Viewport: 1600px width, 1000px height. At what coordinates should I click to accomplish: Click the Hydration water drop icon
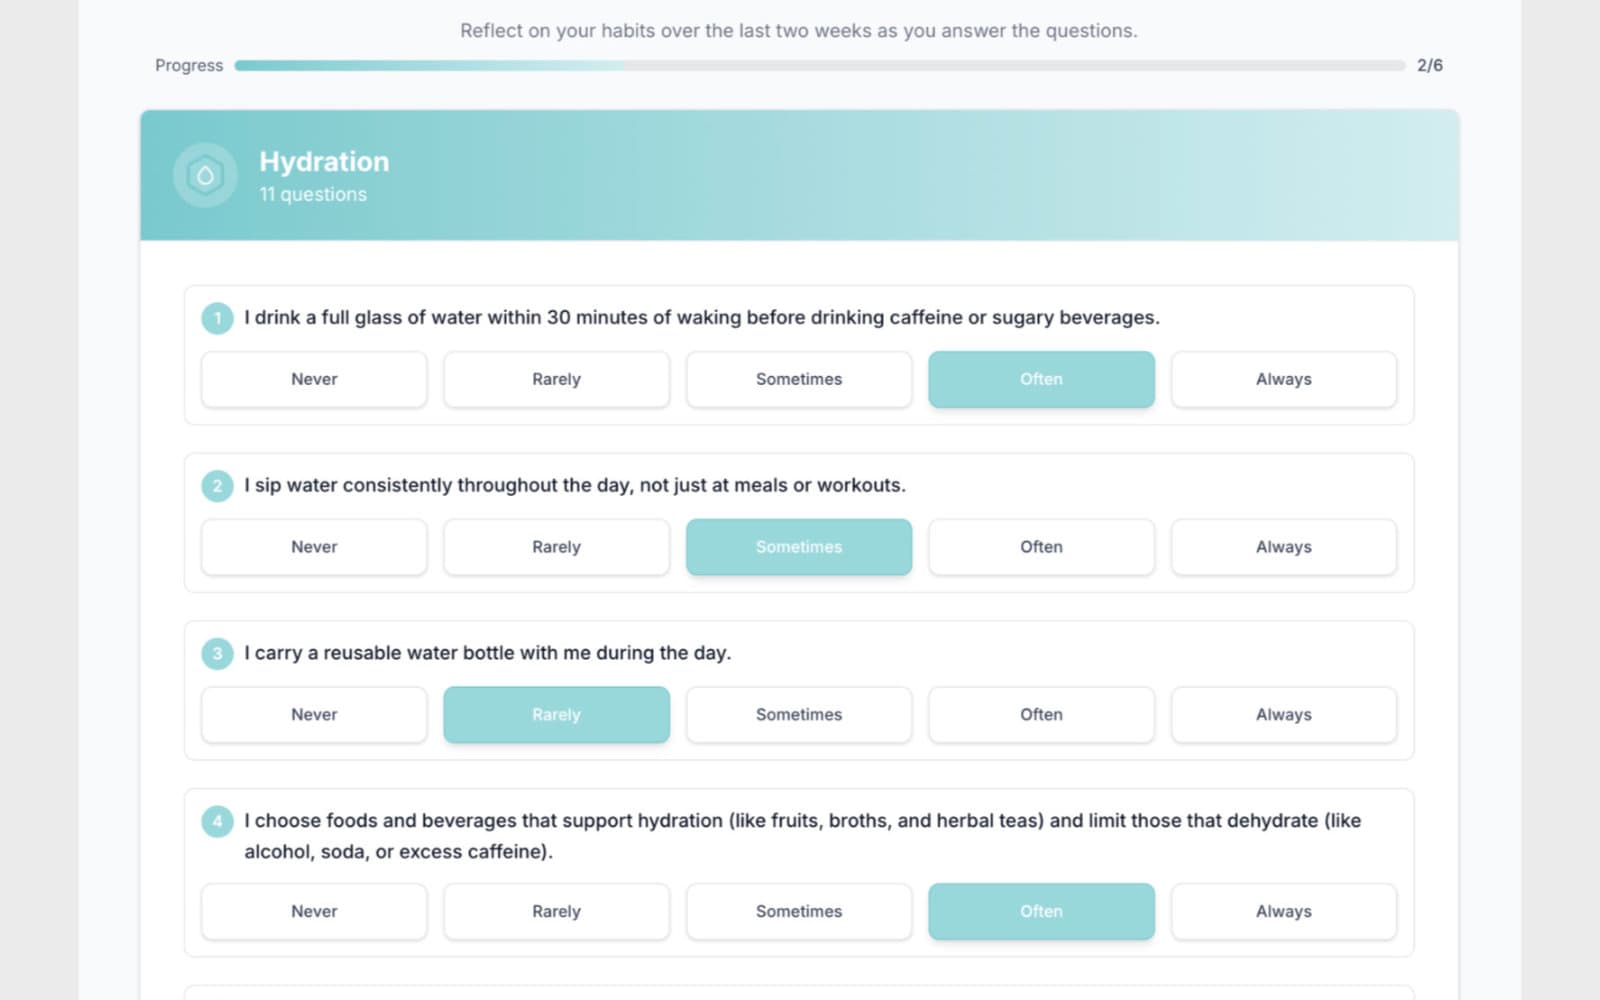pos(205,176)
